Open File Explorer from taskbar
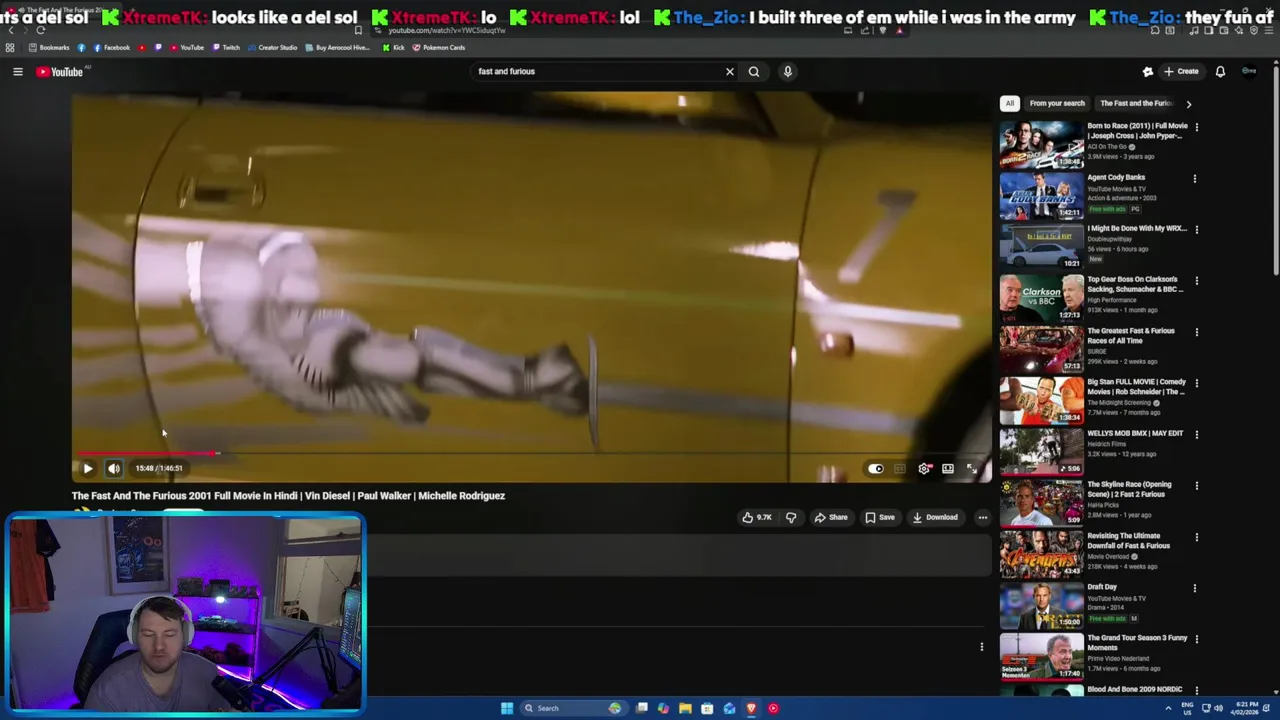Viewport: 1280px width, 720px height. 685,708
